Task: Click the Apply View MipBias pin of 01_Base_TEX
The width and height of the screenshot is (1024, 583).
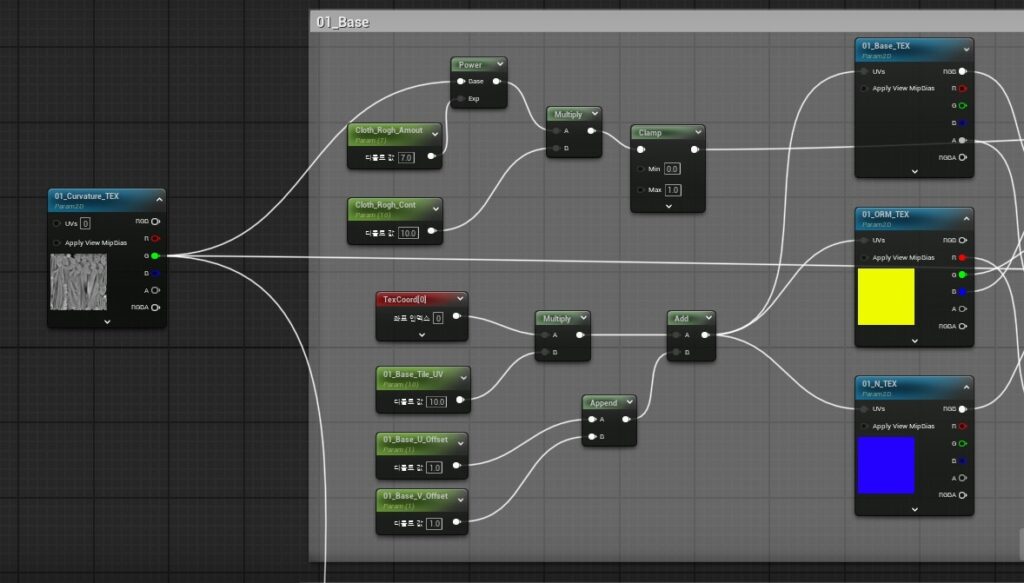Action: click(x=864, y=88)
